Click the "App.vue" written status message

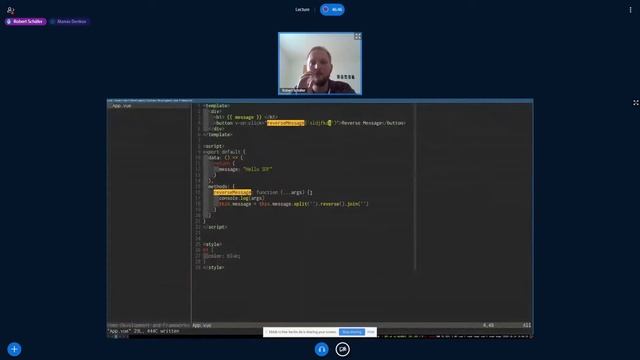point(143,331)
